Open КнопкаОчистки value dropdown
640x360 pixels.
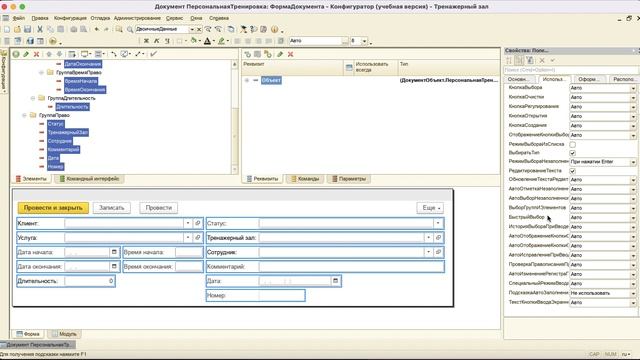pyautogui.click(x=633, y=98)
